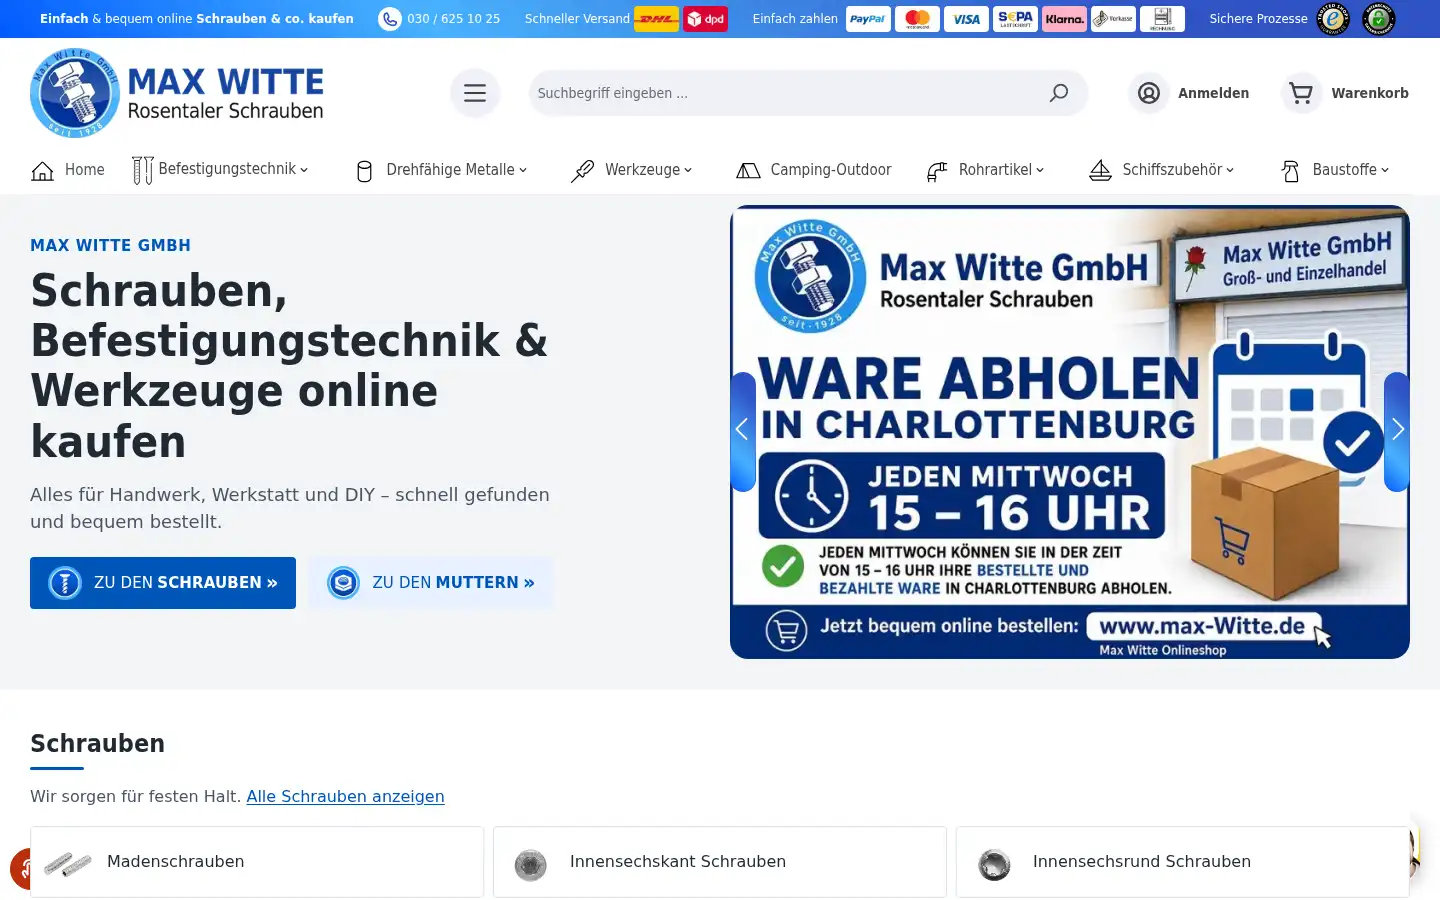The height and width of the screenshot is (900, 1440).
Task: Follow the Alle Schrauben anzeigen link
Action: pos(345,796)
